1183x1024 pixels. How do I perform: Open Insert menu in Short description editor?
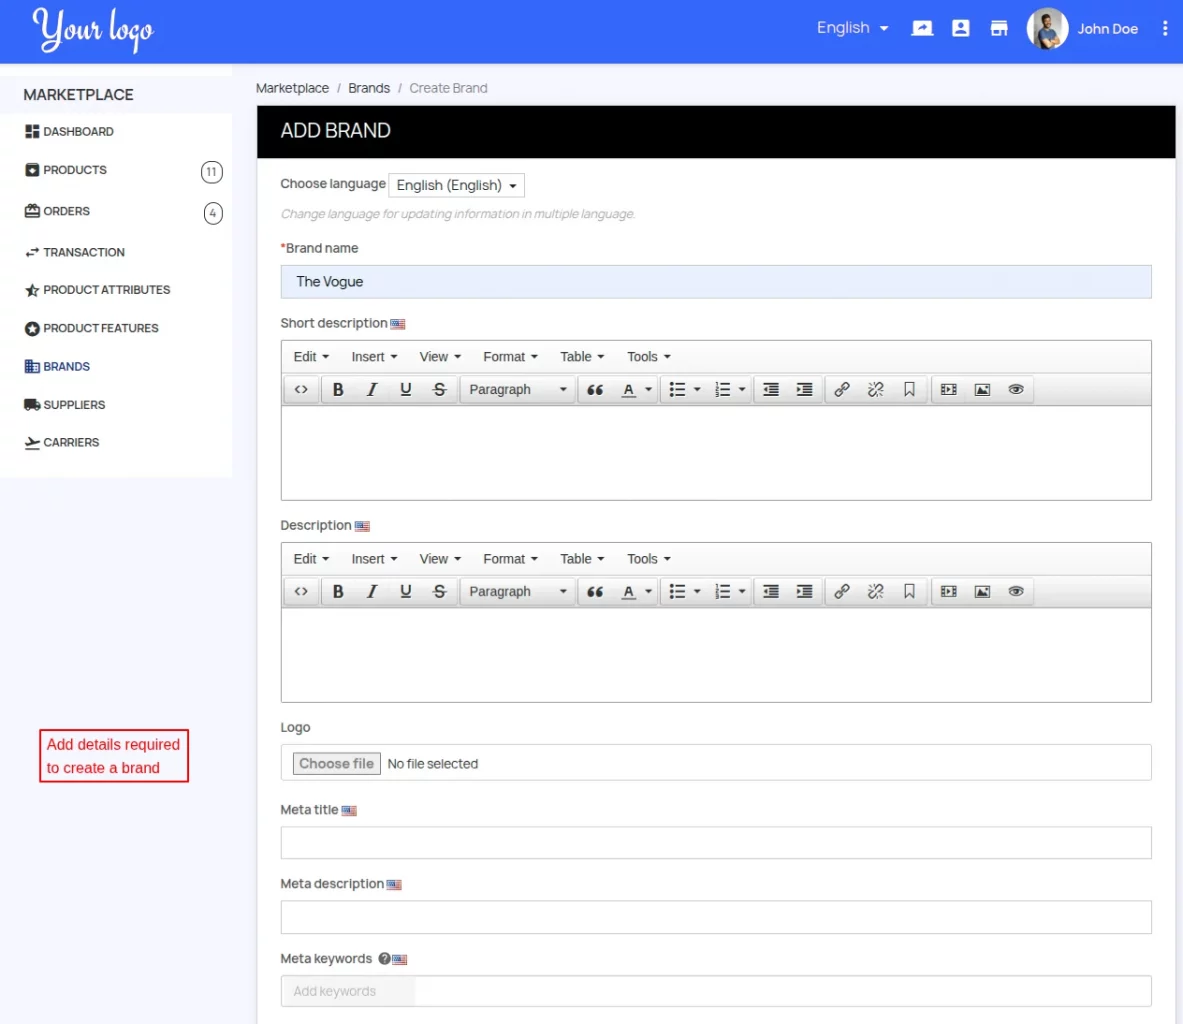point(374,357)
